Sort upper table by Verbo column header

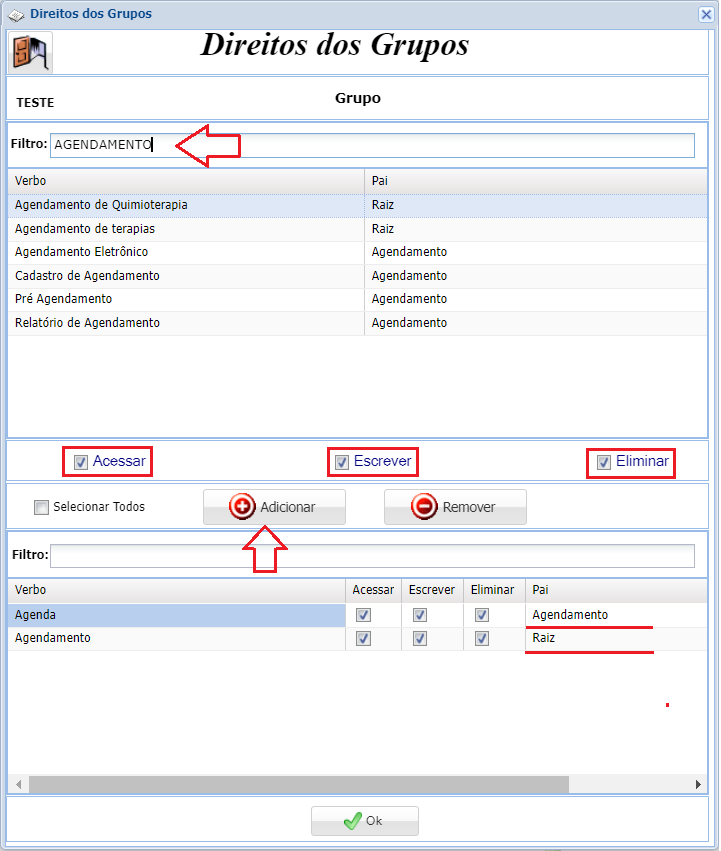[x=186, y=181]
